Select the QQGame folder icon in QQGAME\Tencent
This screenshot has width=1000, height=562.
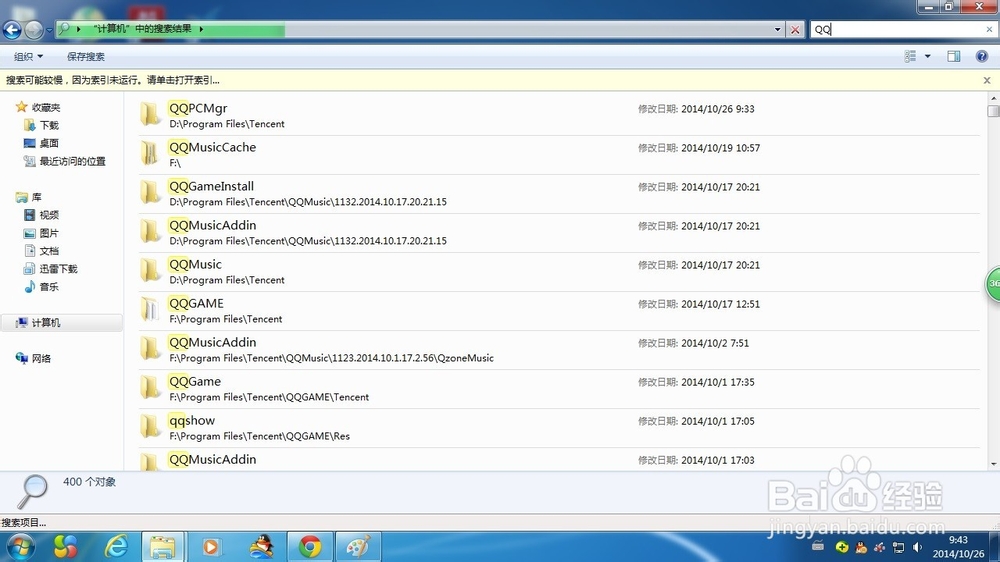151,388
